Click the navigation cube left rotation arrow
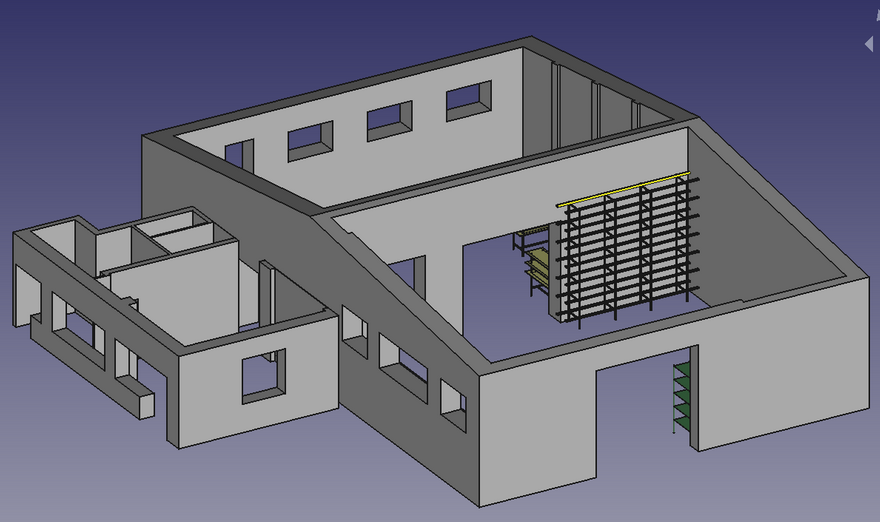The image size is (880, 522). 869,44
